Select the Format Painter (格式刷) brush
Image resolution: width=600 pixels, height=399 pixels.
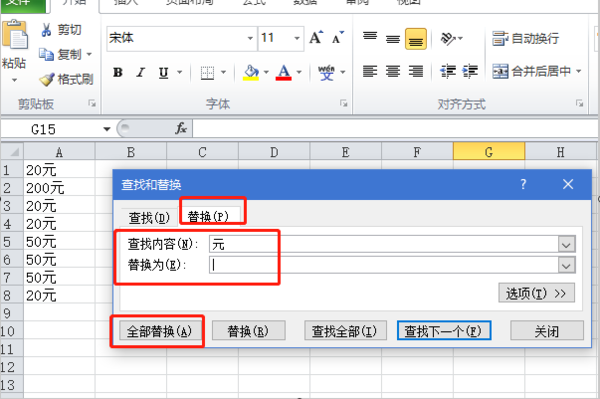[x=47, y=79]
